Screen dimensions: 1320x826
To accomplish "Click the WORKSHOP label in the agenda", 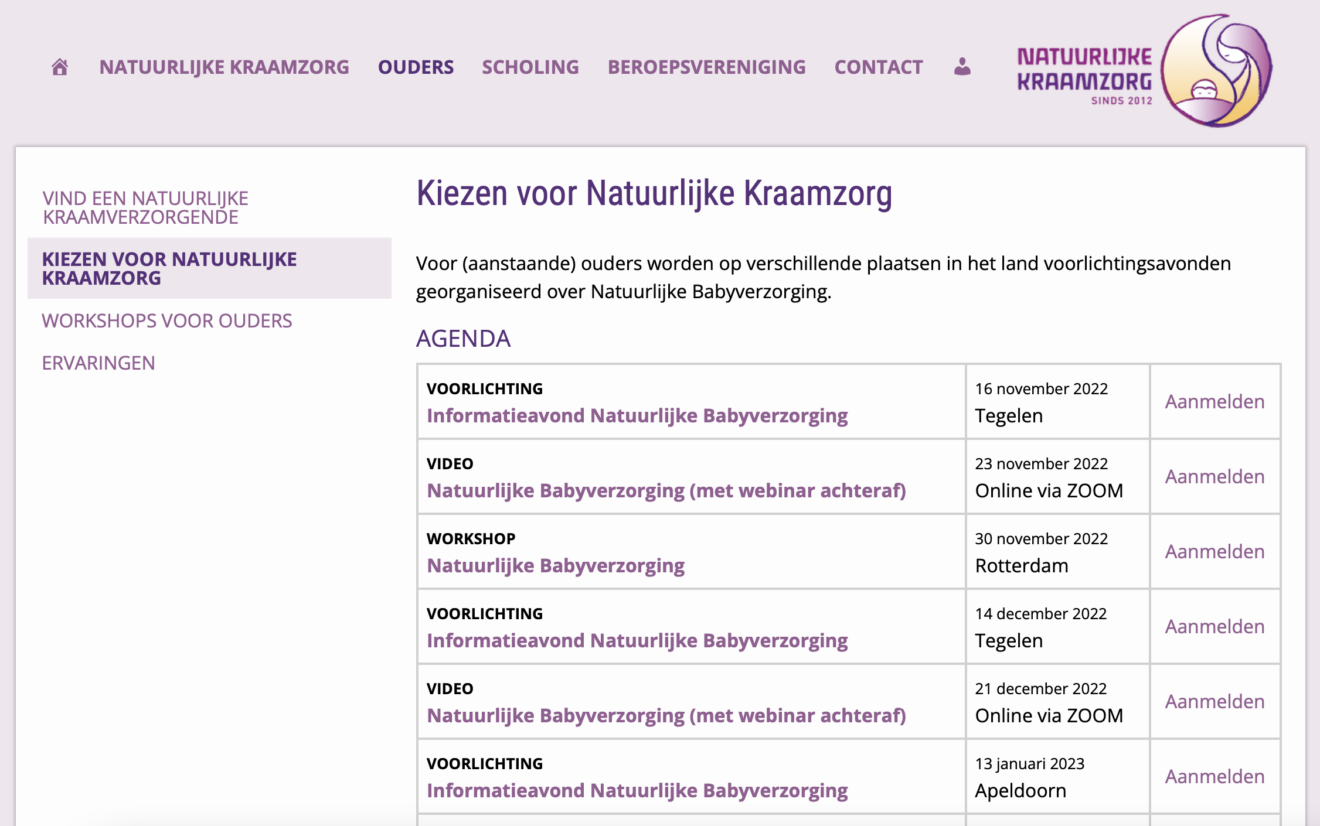I will point(471,539).
